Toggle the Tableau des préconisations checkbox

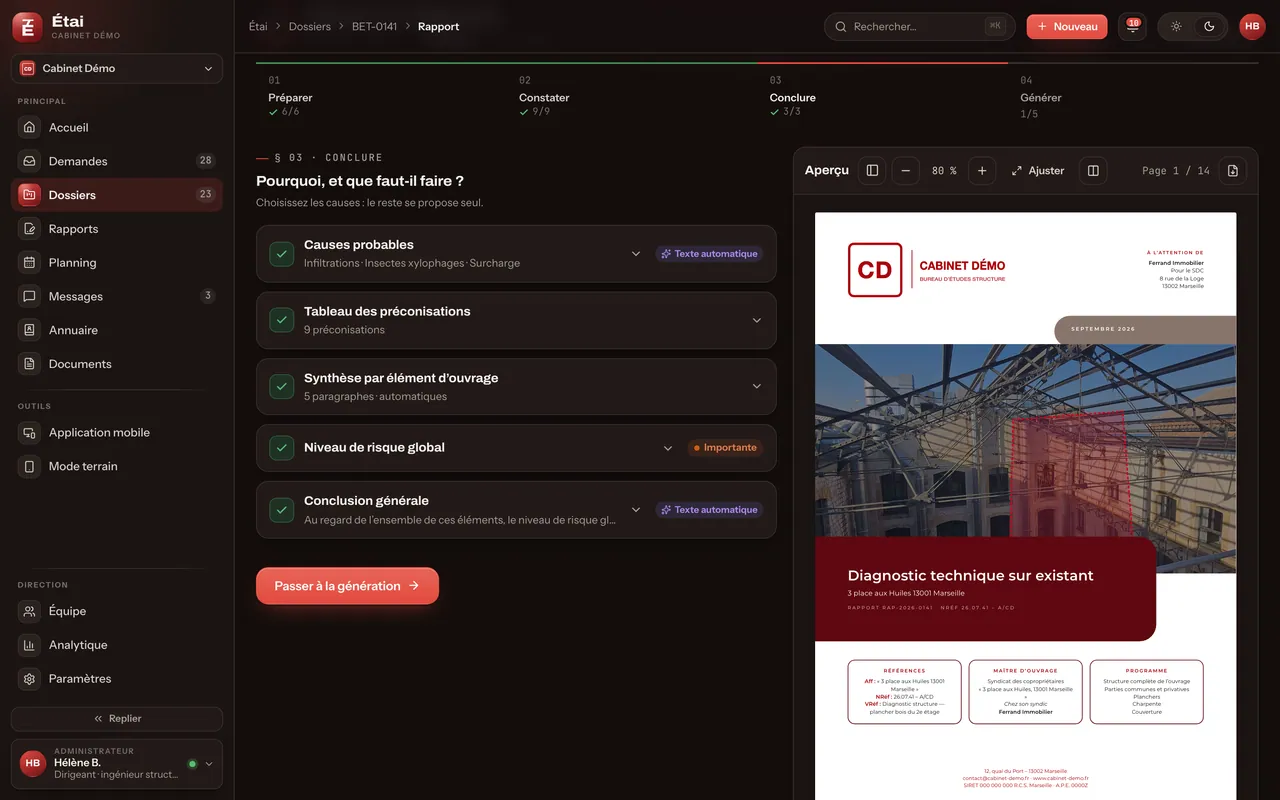coord(281,320)
